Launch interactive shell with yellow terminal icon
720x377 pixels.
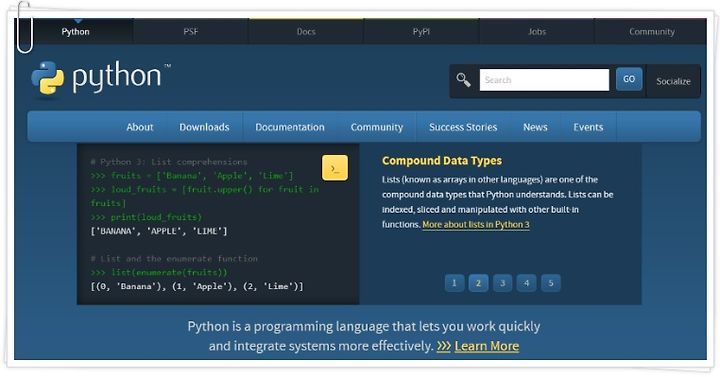[335, 168]
